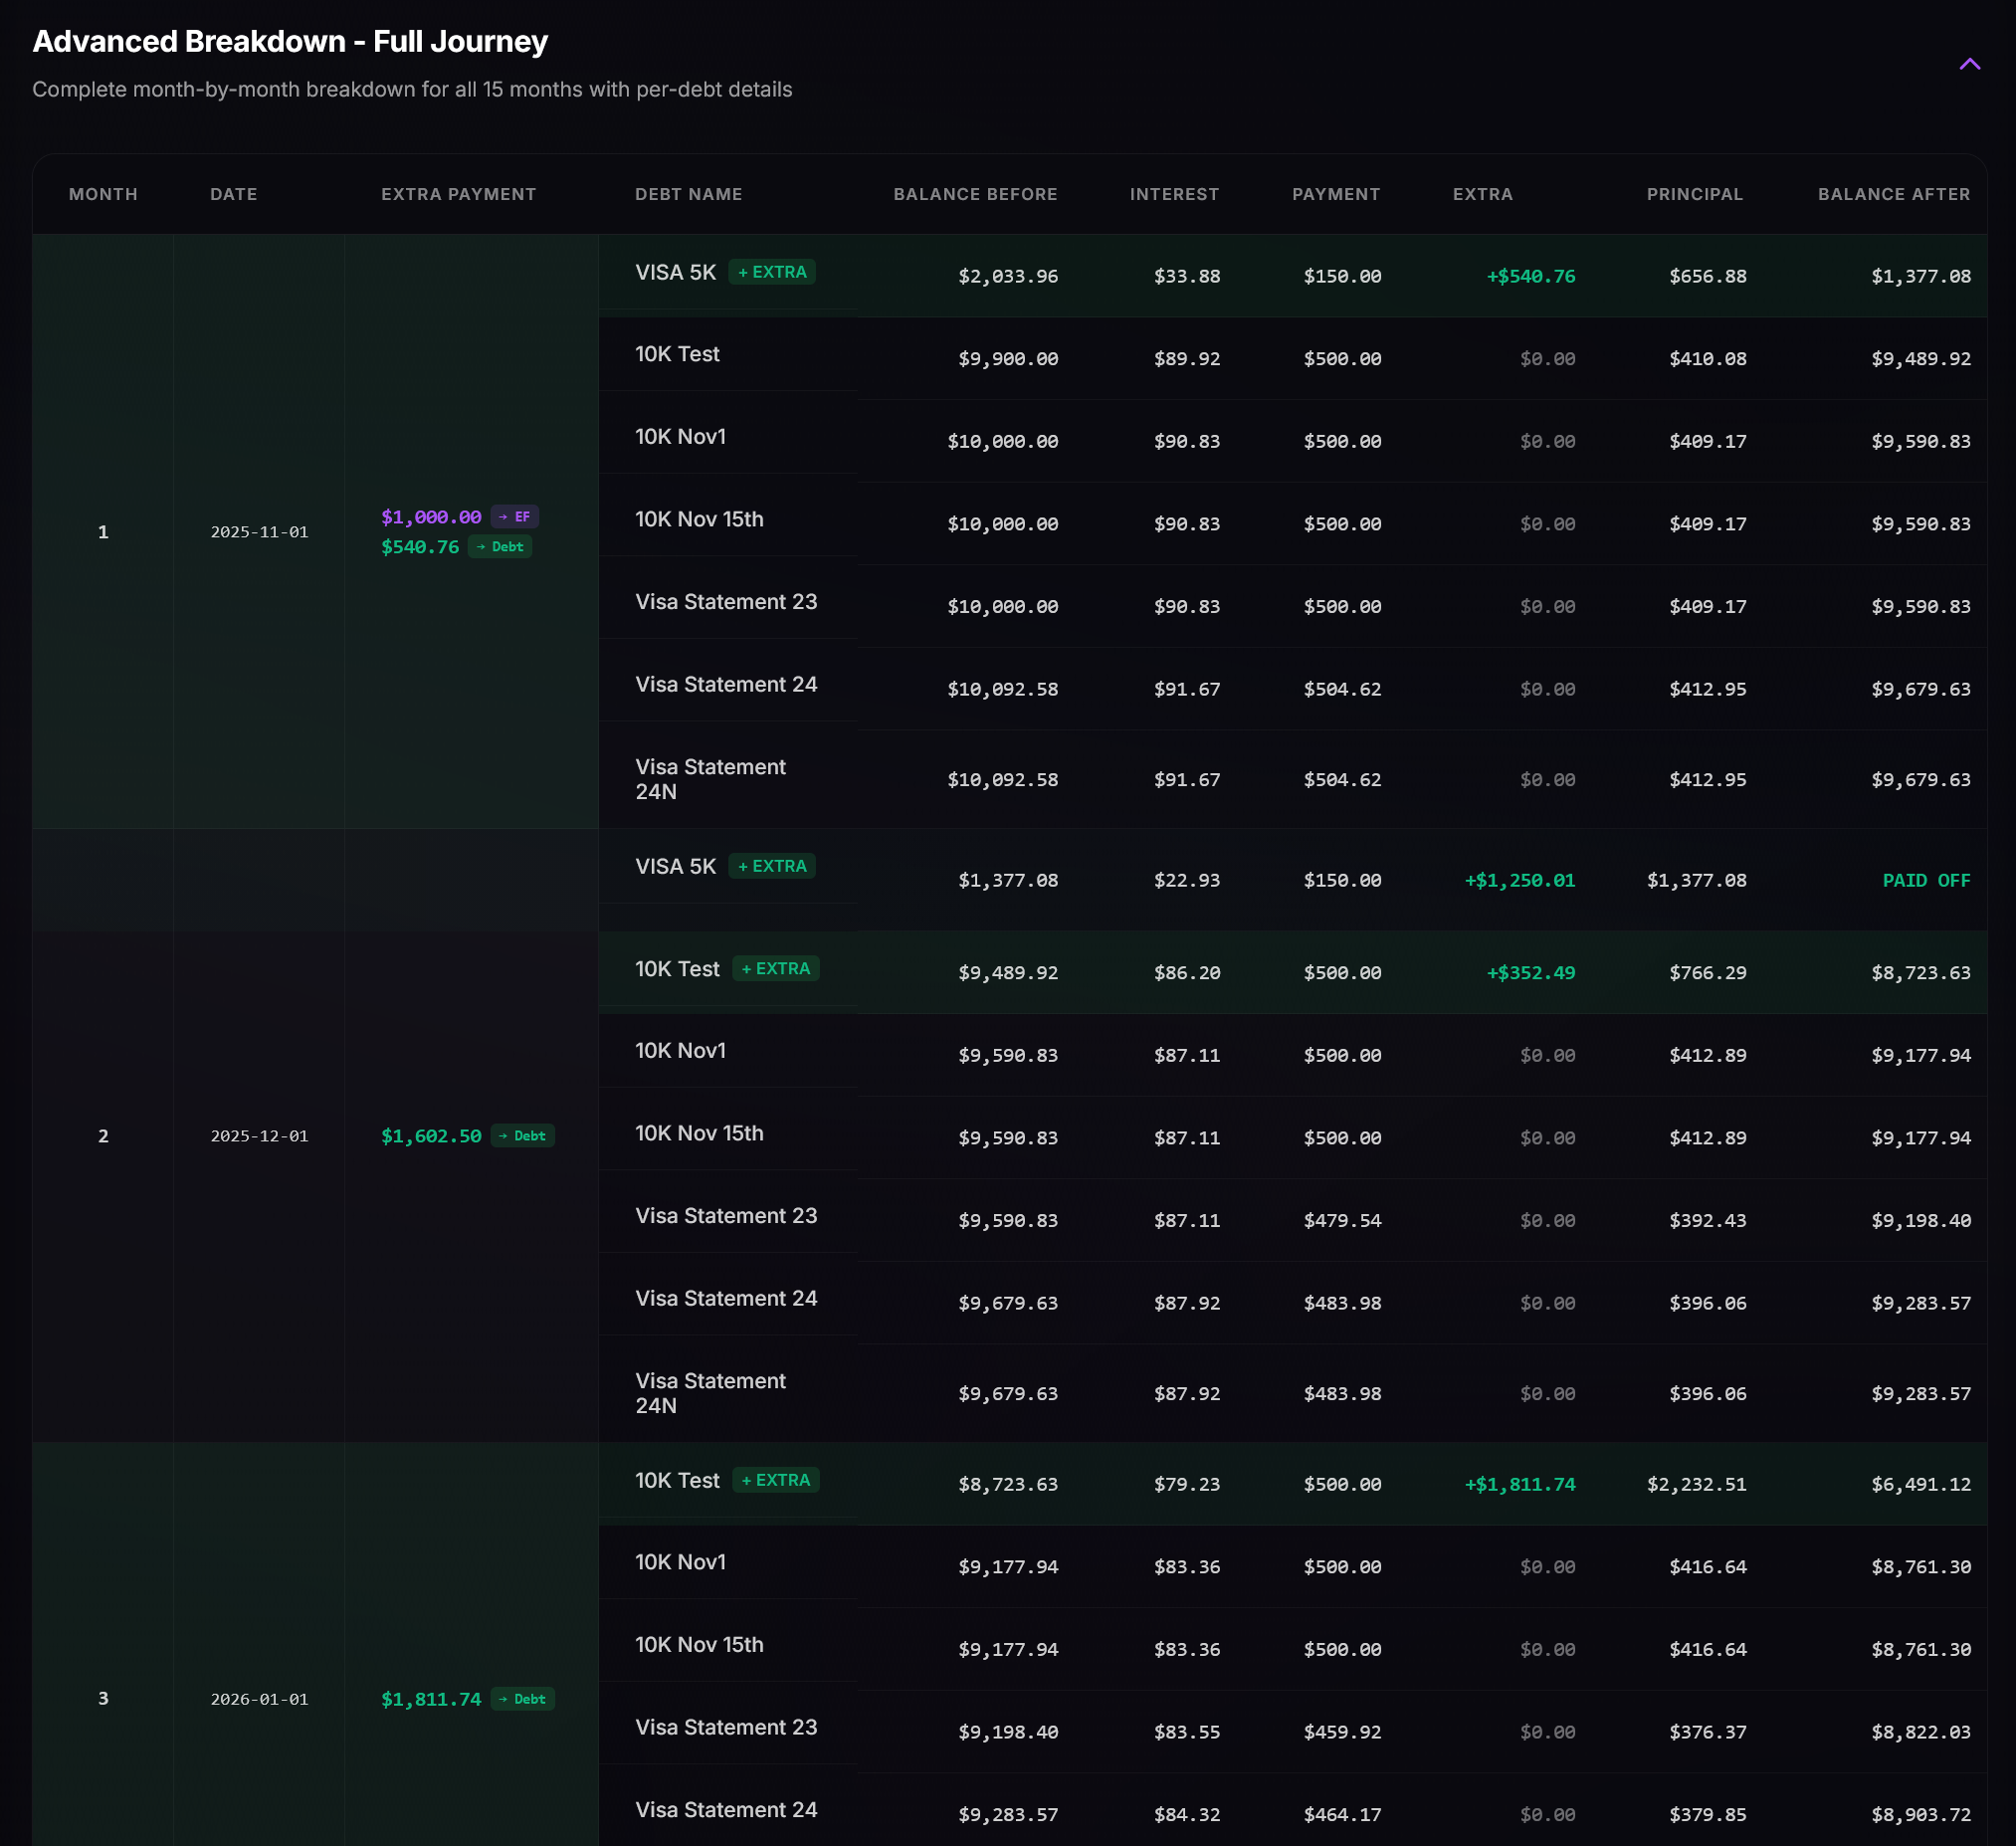The width and height of the screenshot is (2016, 1846).
Task: Click the EF badge next to $1,000.00
Action: (x=516, y=517)
